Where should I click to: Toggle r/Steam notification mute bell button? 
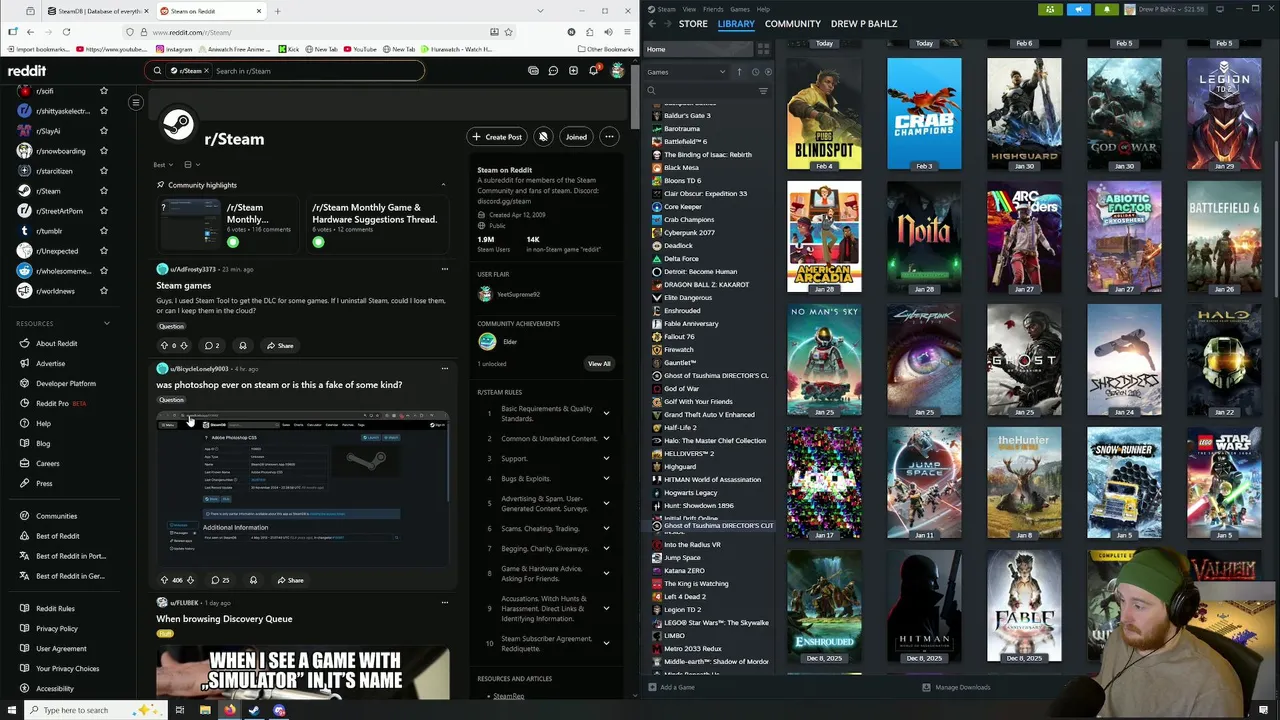click(x=543, y=137)
